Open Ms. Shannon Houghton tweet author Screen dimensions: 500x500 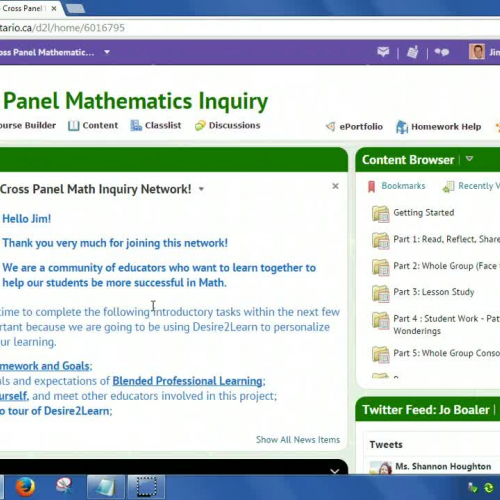pos(443,466)
